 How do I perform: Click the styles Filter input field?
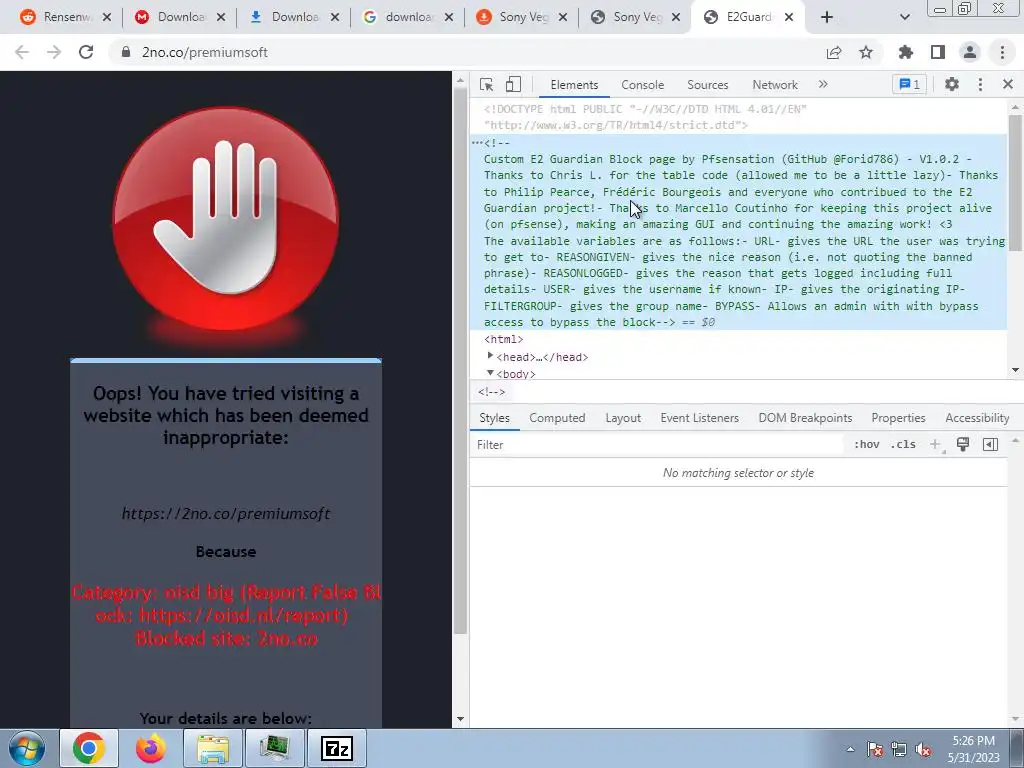[x=656, y=445]
